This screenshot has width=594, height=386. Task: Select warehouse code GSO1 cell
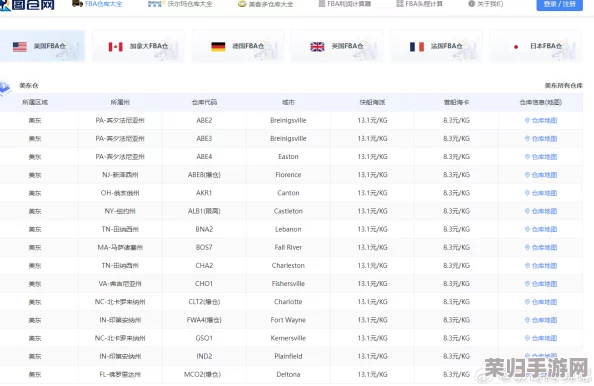click(204, 338)
